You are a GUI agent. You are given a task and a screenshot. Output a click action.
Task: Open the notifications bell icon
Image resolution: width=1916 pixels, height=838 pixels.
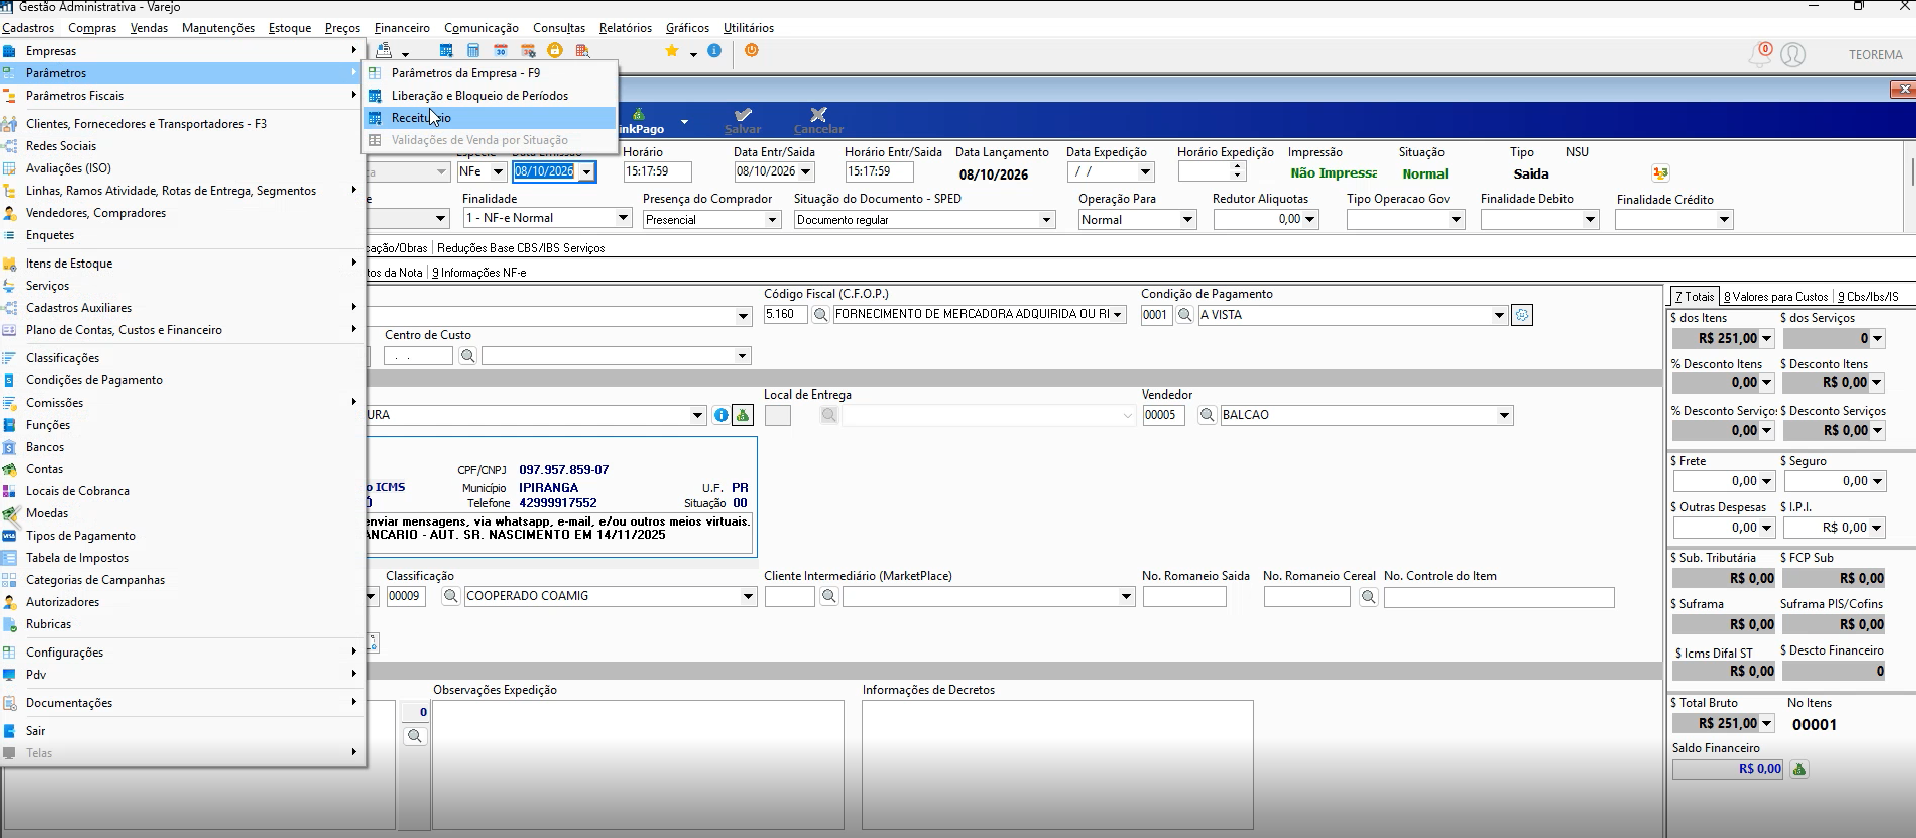coord(1759,55)
